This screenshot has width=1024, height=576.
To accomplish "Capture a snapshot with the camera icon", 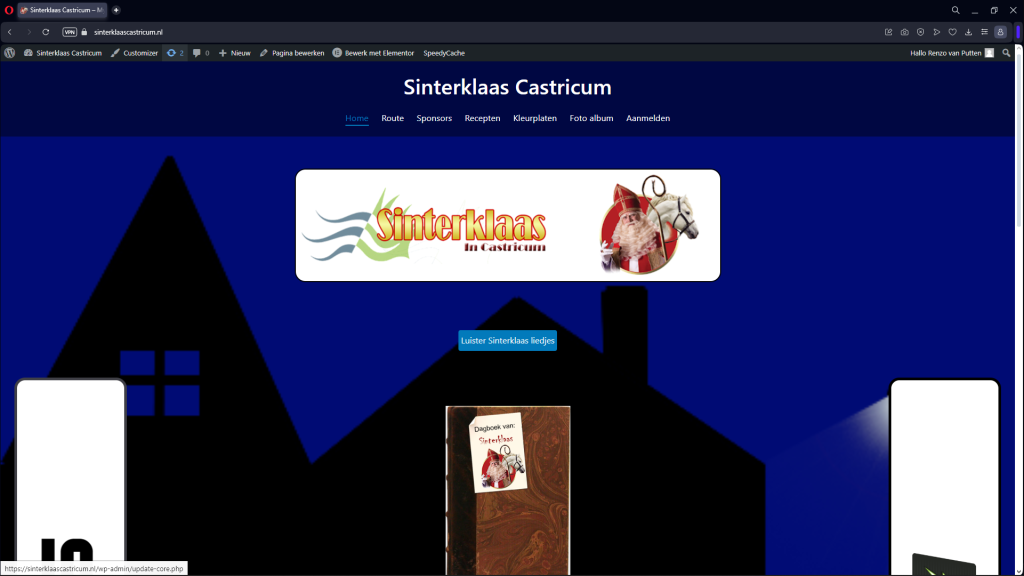I will (905, 31).
